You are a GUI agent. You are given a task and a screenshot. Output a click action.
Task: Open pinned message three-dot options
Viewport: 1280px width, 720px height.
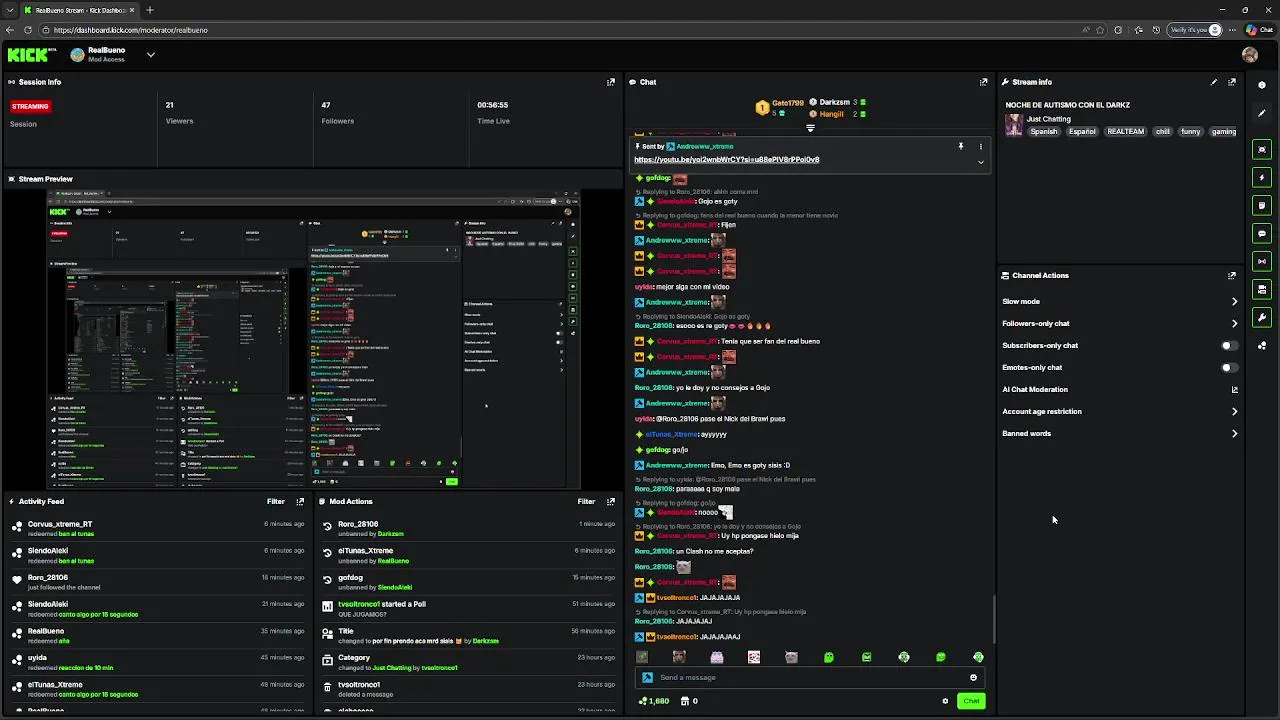pos(980,146)
